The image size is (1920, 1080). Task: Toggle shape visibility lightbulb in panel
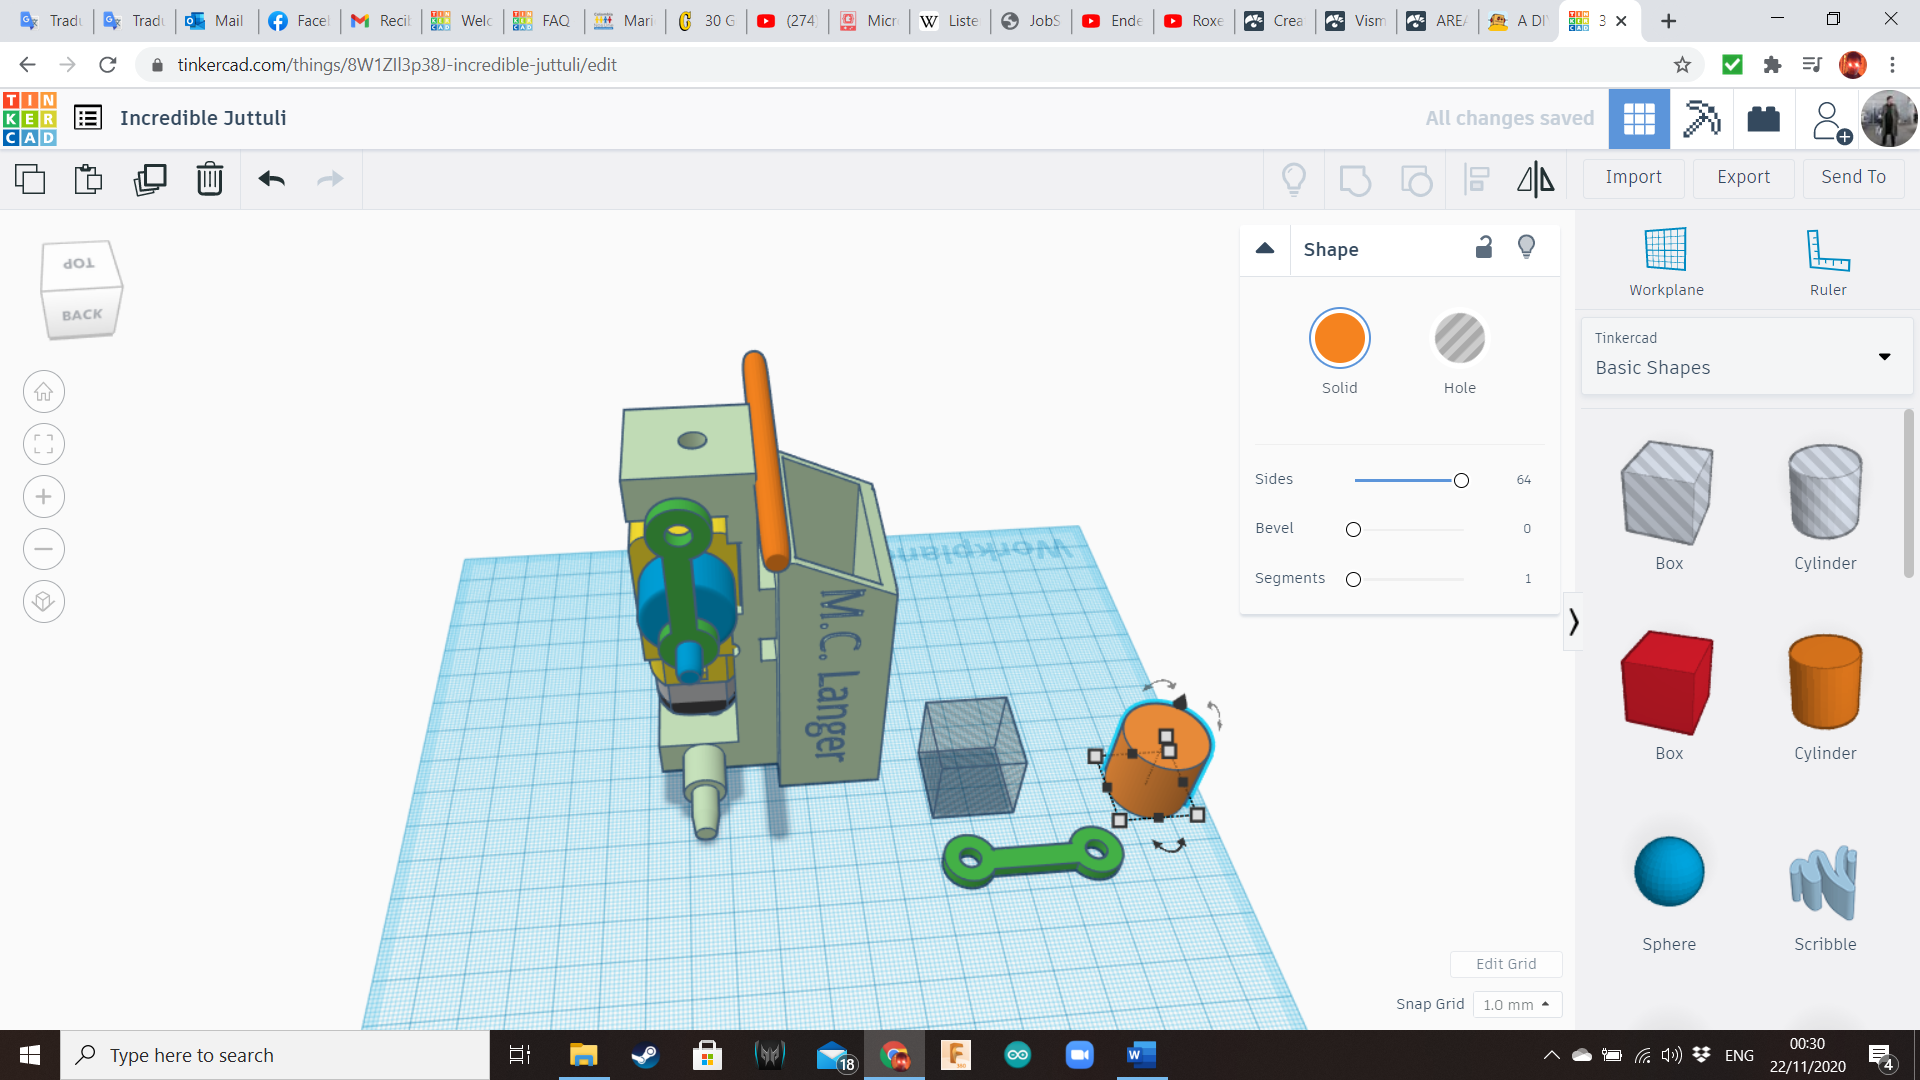(x=1526, y=248)
